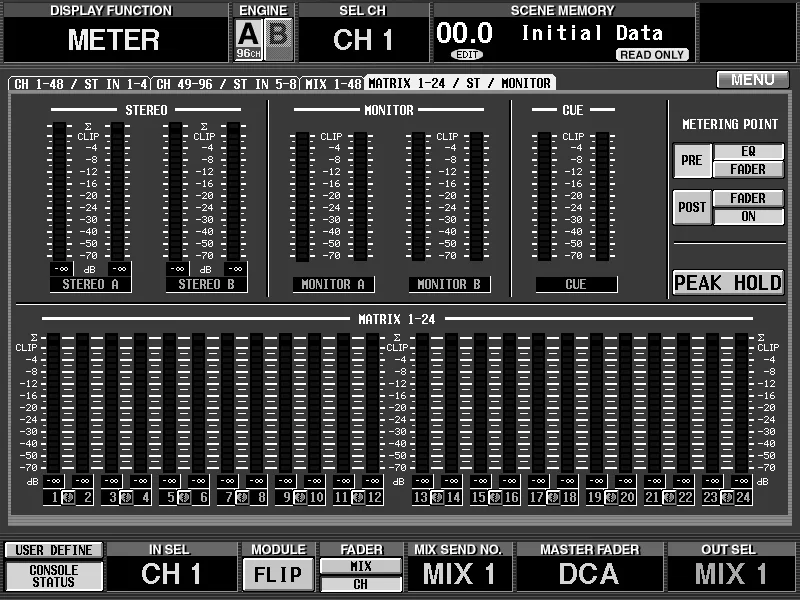Click the IN SEL CH 1 field

tap(171, 573)
